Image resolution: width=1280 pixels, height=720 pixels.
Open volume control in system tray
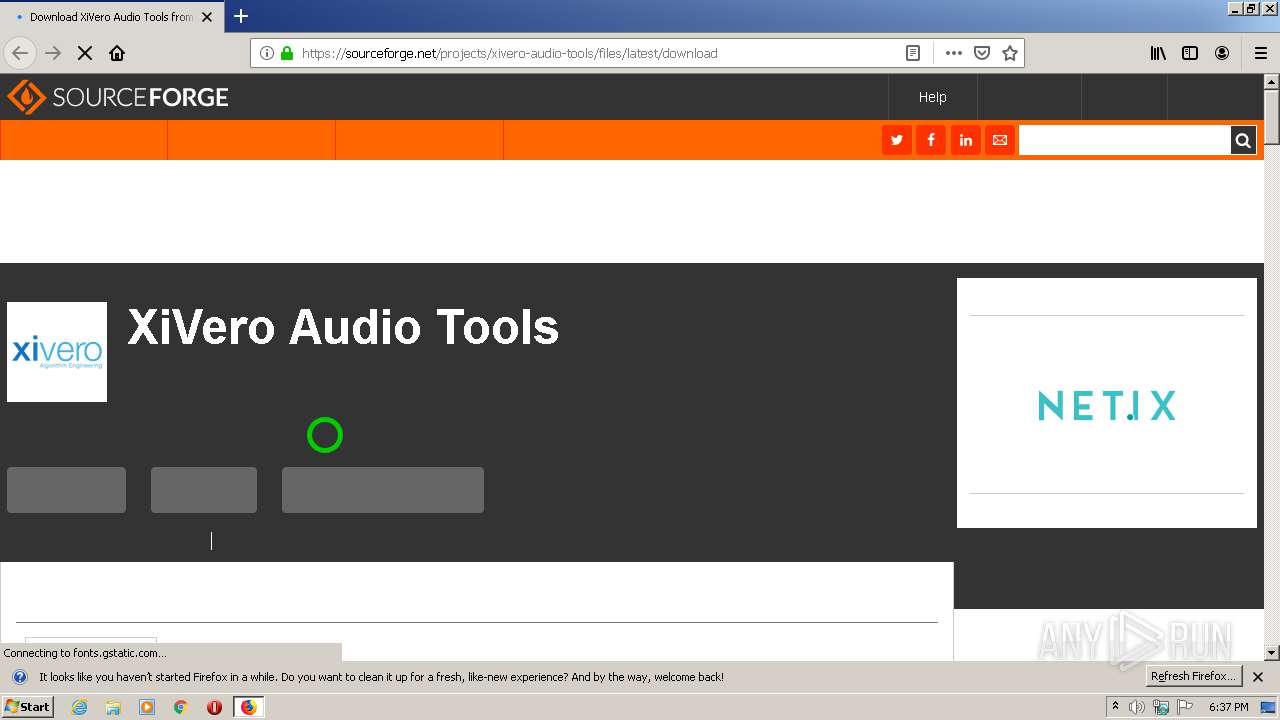pos(1136,707)
